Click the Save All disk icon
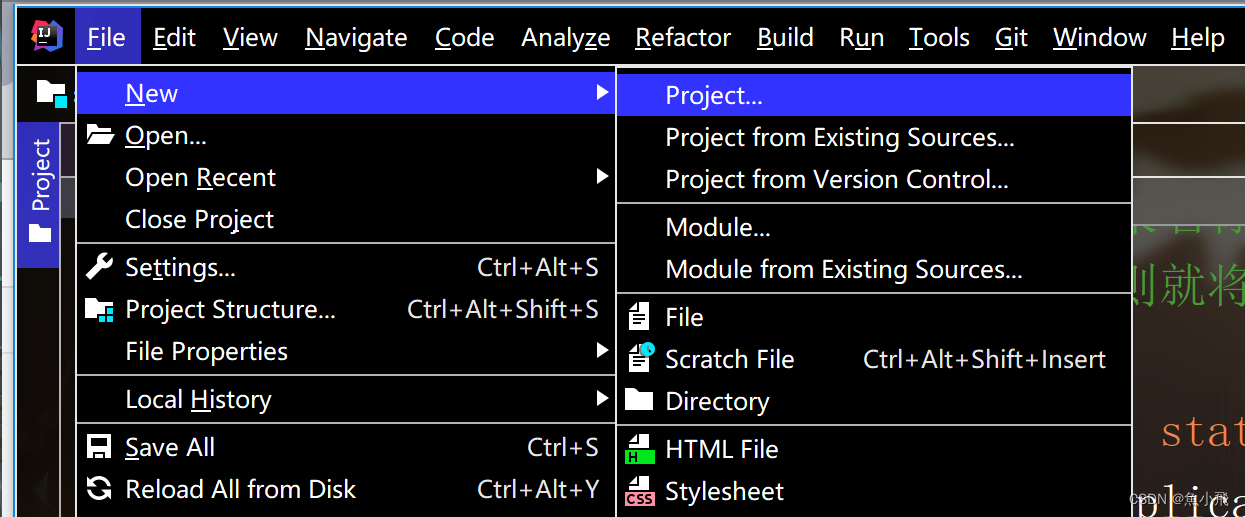Screen dimensions: 1245x517 [x=100, y=447]
